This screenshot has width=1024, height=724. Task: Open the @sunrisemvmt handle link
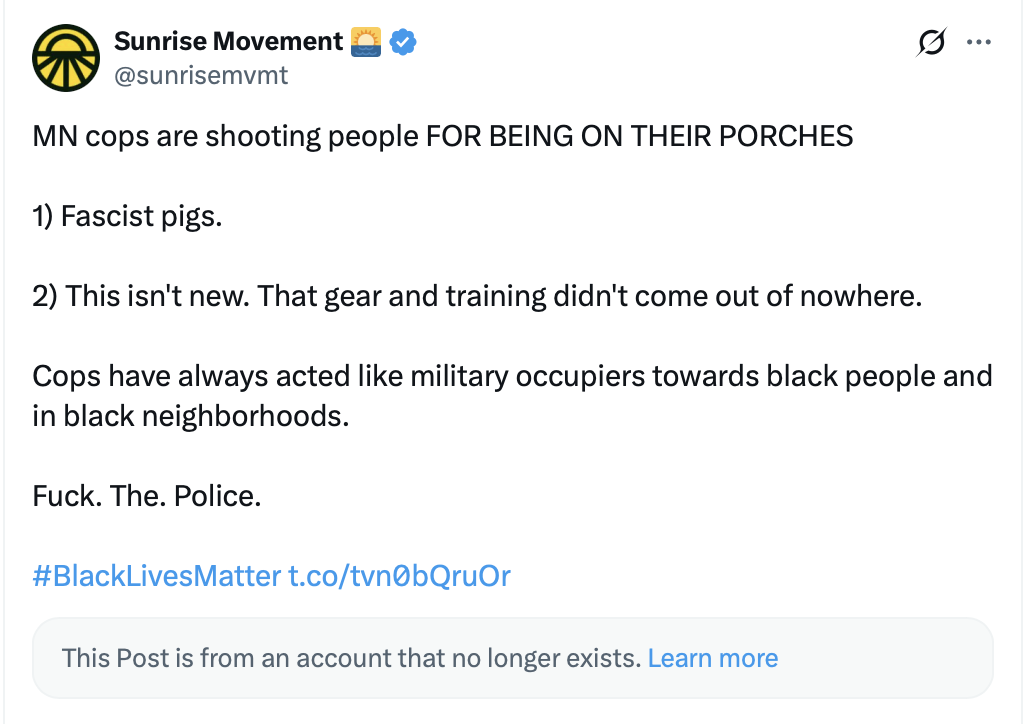201,75
